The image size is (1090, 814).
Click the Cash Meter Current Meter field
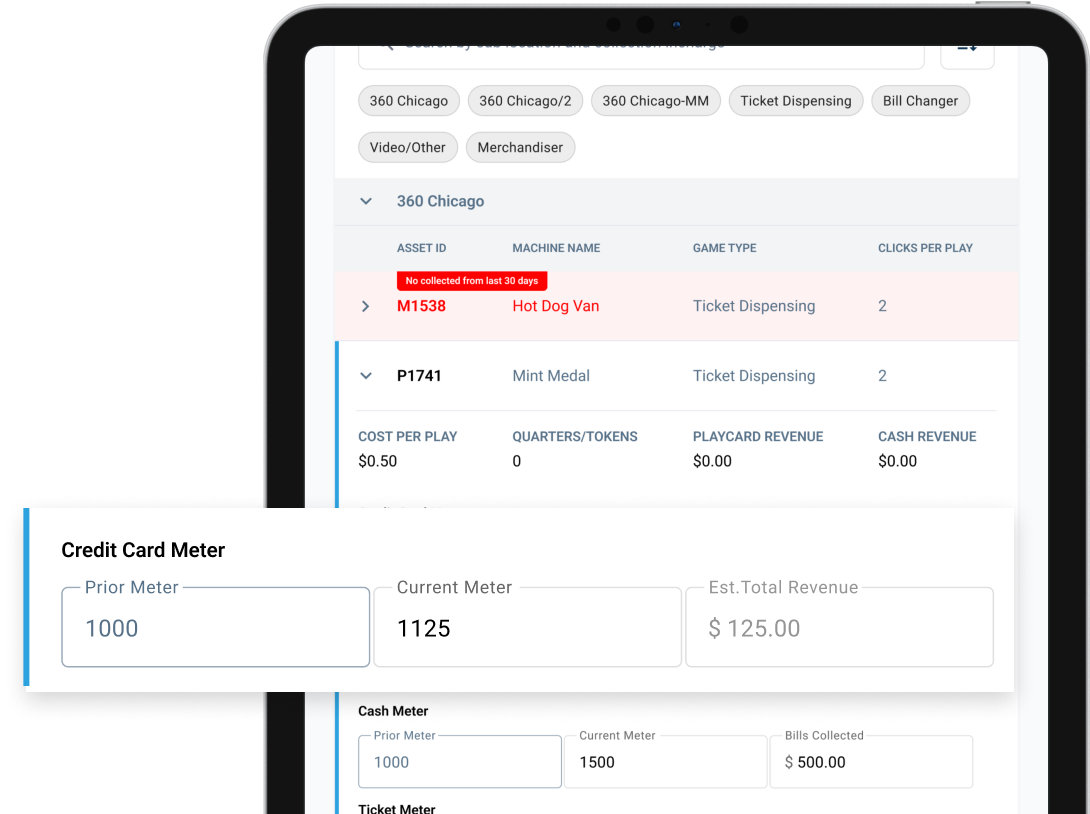pyautogui.click(x=665, y=762)
